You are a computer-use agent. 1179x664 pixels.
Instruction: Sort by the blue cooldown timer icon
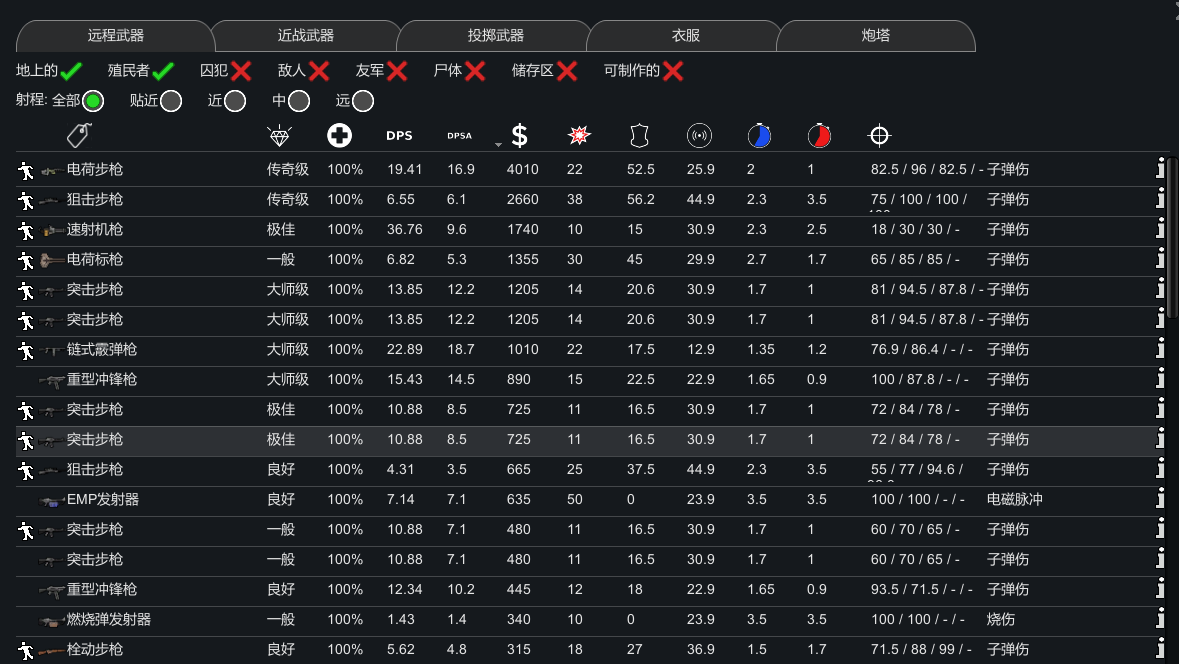pos(759,135)
